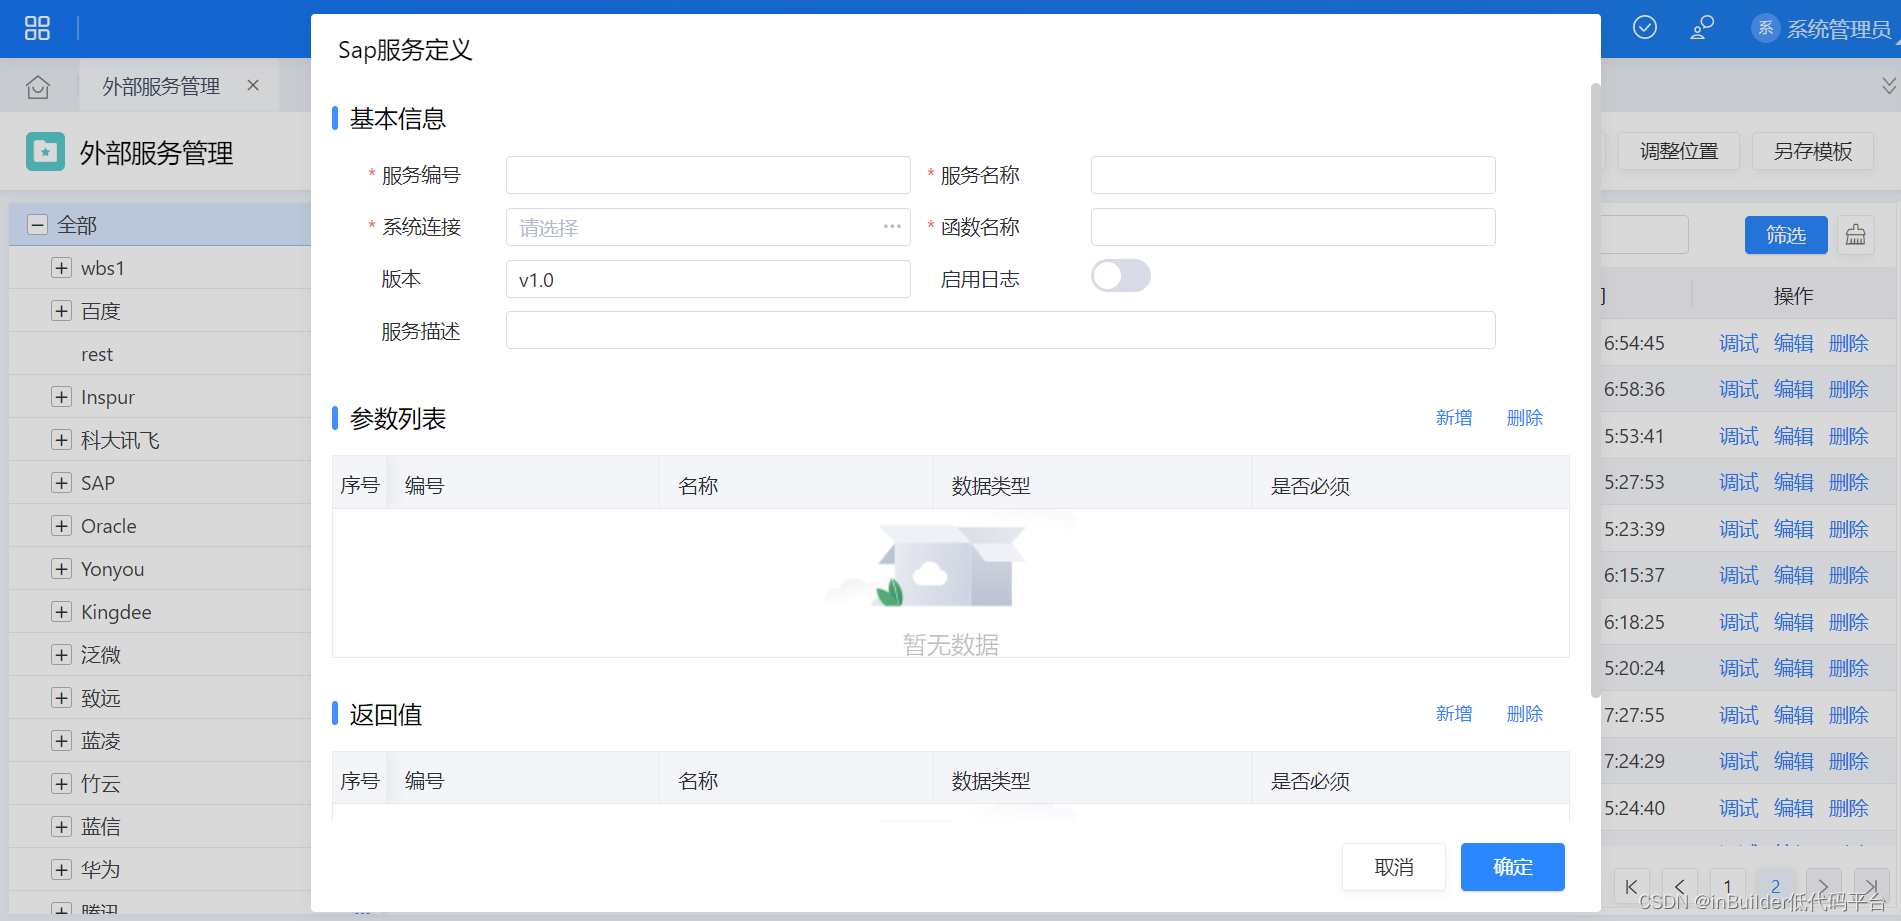Screen dimensions: 1901x921
Task: Click 编辑 in the 5:20:24 row
Action: (x=1794, y=668)
